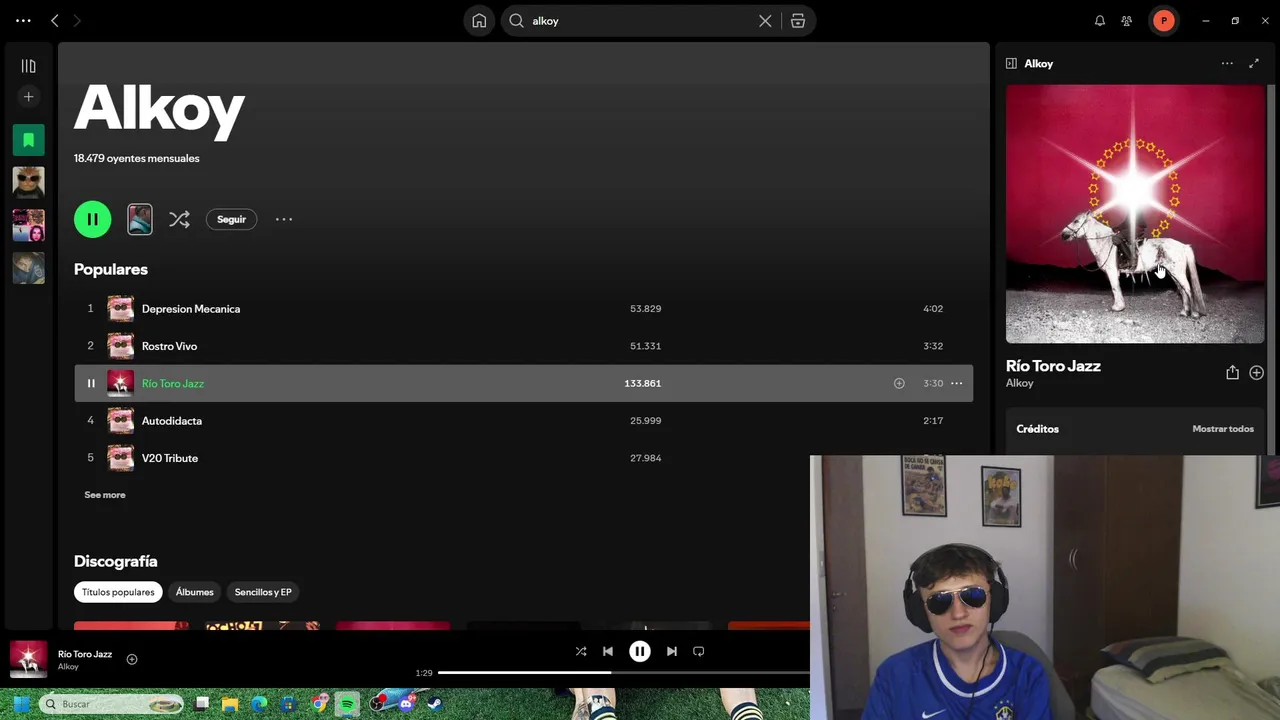Select the Sencillos y EP filter

(x=263, y=592)
